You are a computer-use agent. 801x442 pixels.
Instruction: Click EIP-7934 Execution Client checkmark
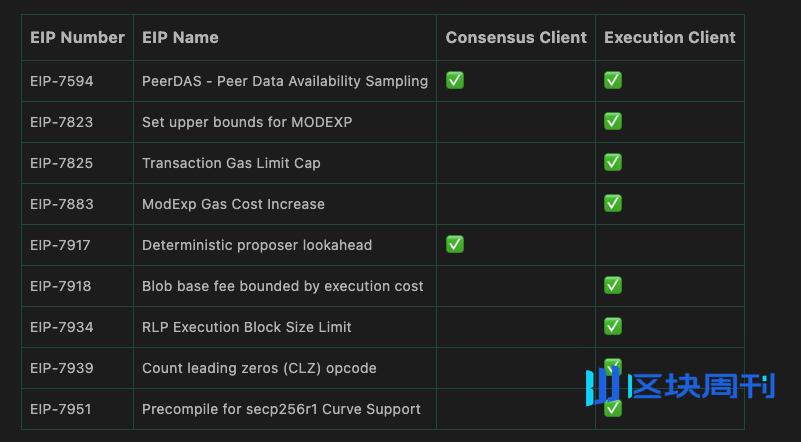click(613, 326)
